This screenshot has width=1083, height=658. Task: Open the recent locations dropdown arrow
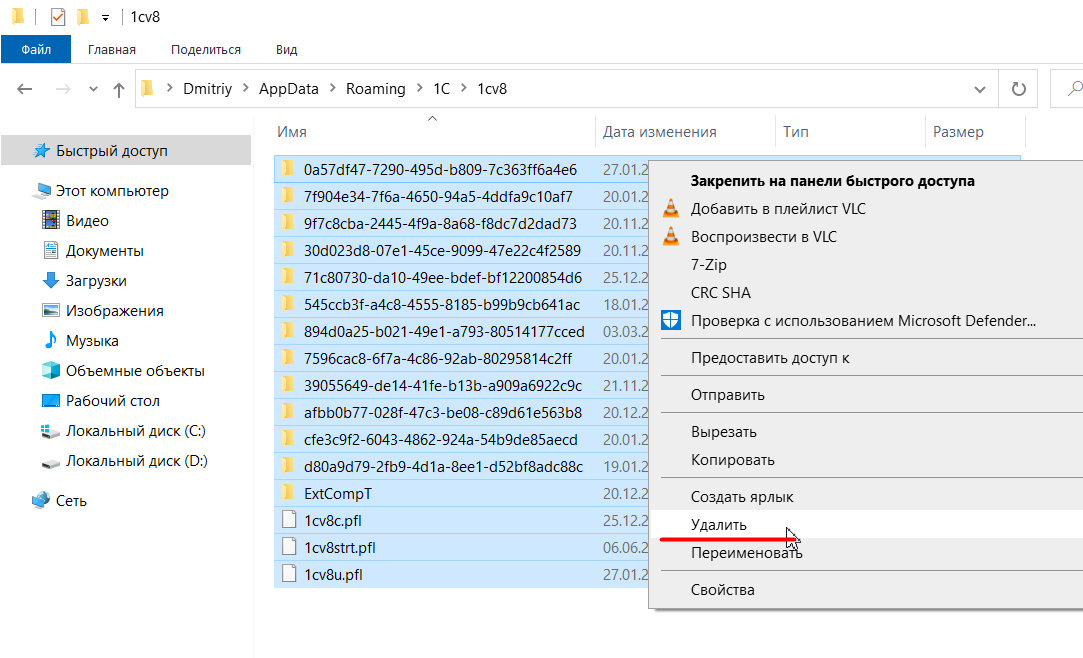point(93,89)
